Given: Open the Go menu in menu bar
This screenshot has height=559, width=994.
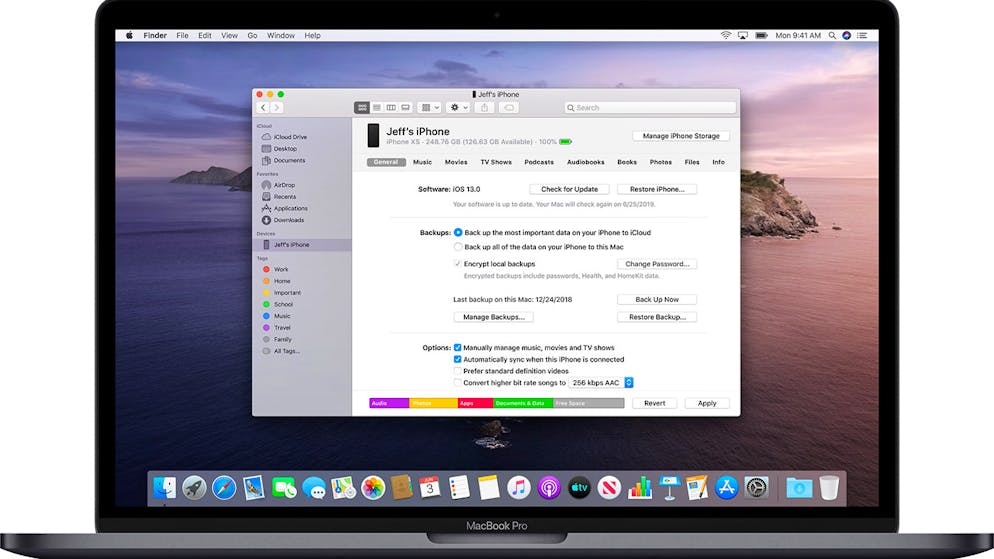Looking at the screenshot, I should 252,35.
